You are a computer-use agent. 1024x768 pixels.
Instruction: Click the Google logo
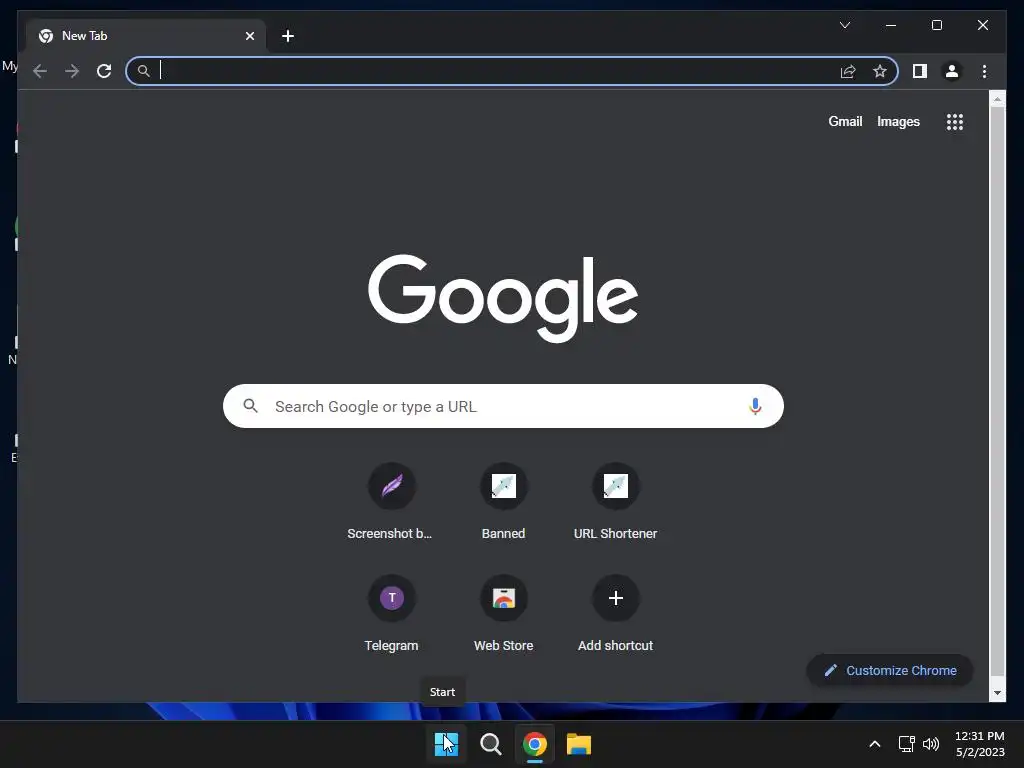point(503,298)
